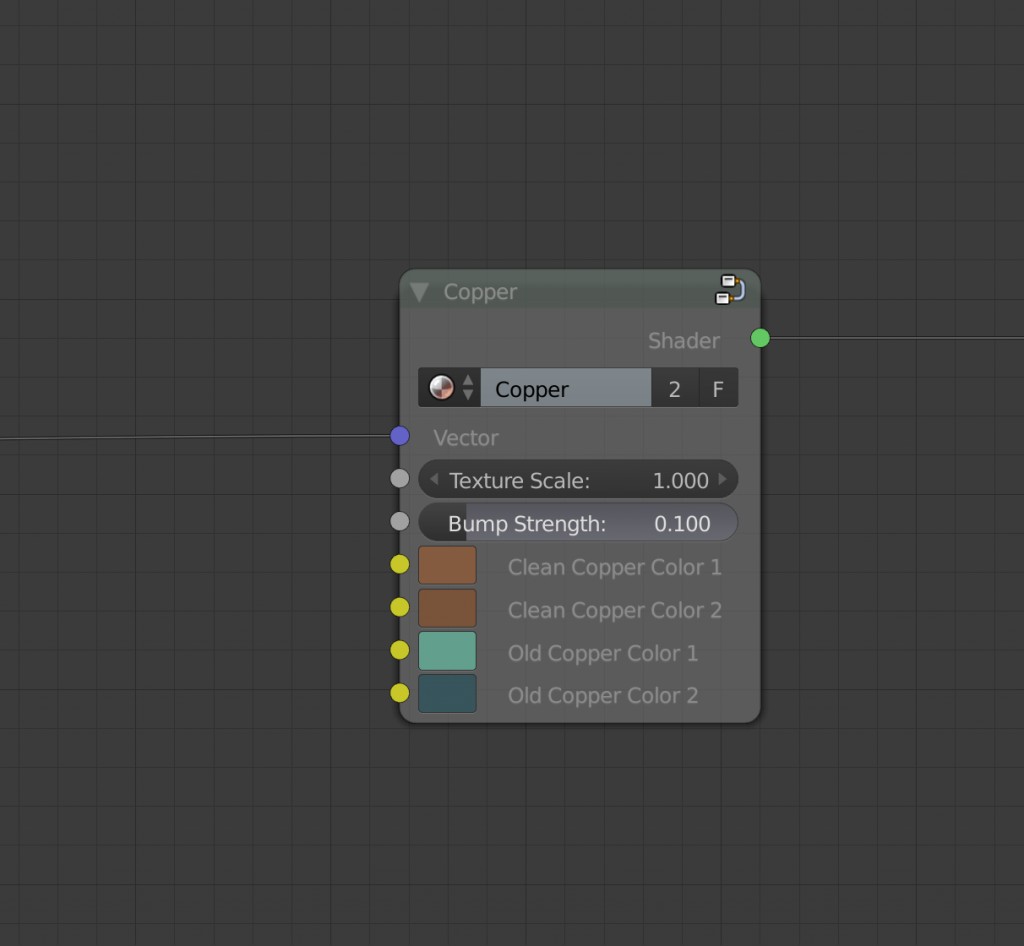The image size is (1024, 946).
Task: Click the yellow socket beside Old Copper Color 2
Action: 399,693
